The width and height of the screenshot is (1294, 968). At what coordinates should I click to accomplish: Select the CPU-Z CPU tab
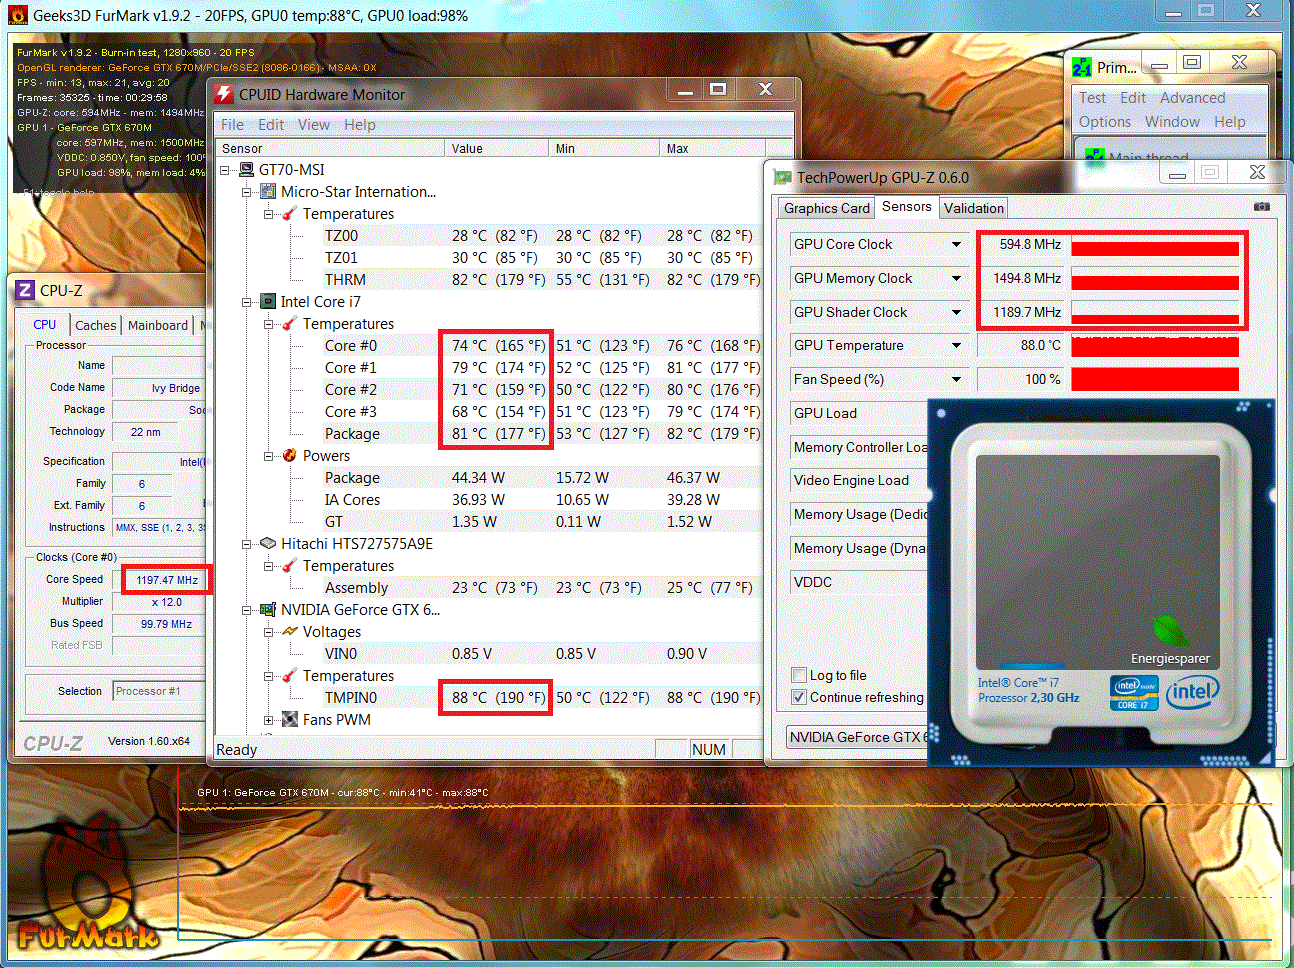pyautogui.click(x=45, y=325)
